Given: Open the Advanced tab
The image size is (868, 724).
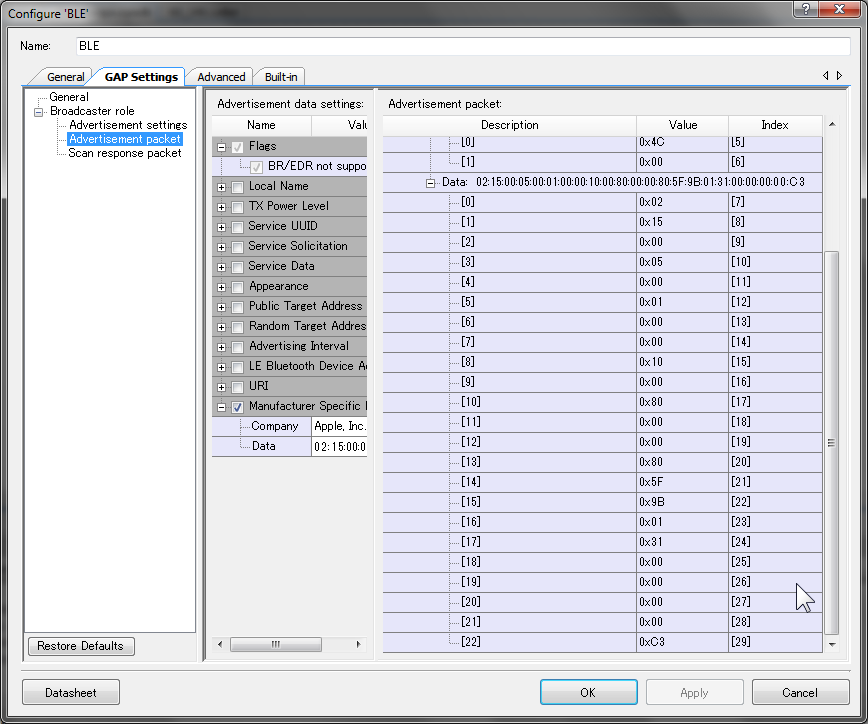Looking at the screenshot, I should click(221, 77).
